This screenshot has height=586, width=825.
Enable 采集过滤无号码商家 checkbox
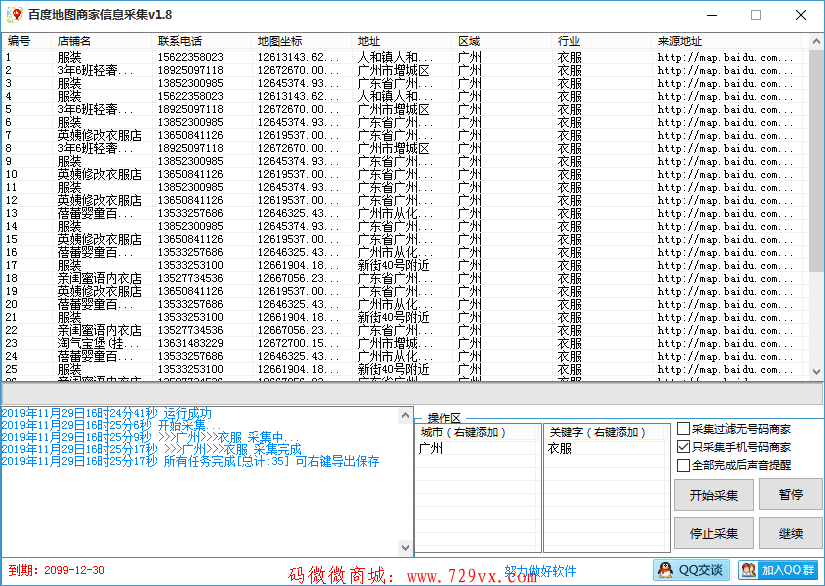click(683, 429)
